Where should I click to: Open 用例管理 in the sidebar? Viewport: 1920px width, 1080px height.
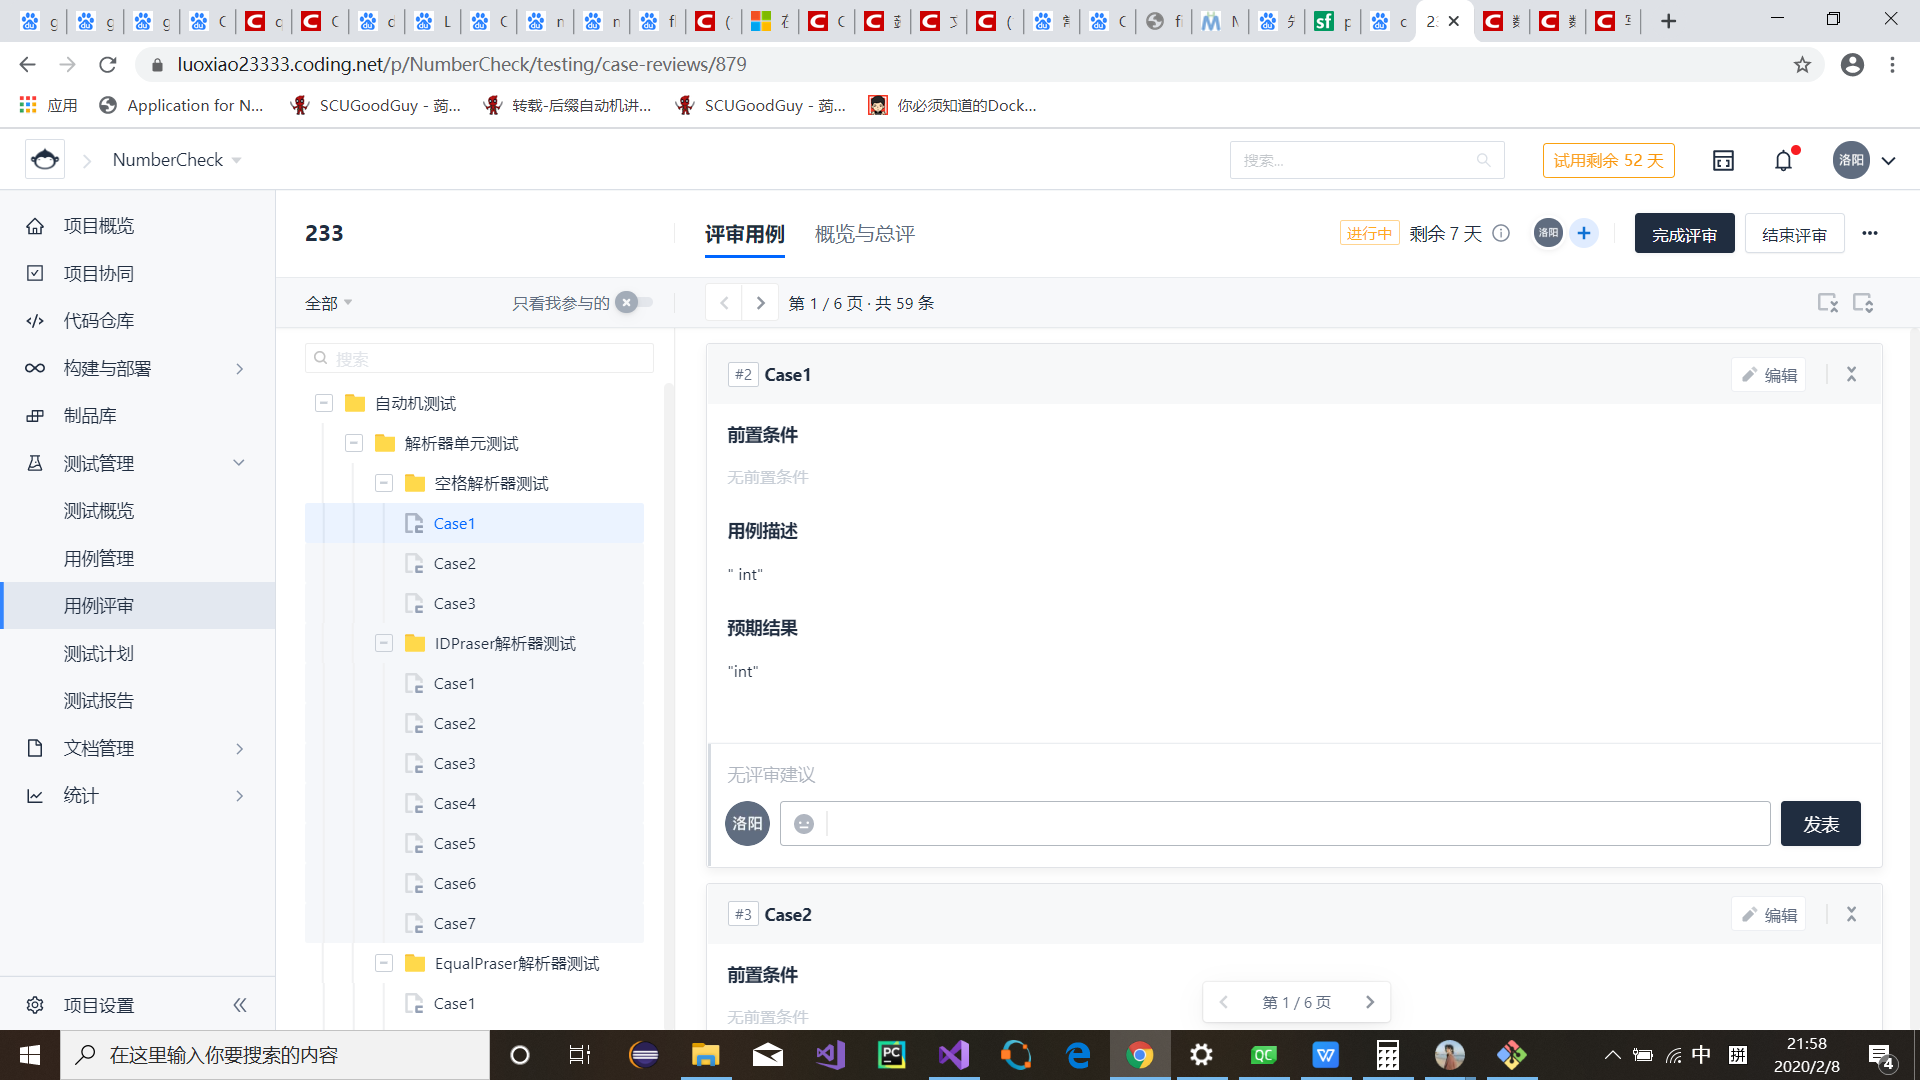99,558
